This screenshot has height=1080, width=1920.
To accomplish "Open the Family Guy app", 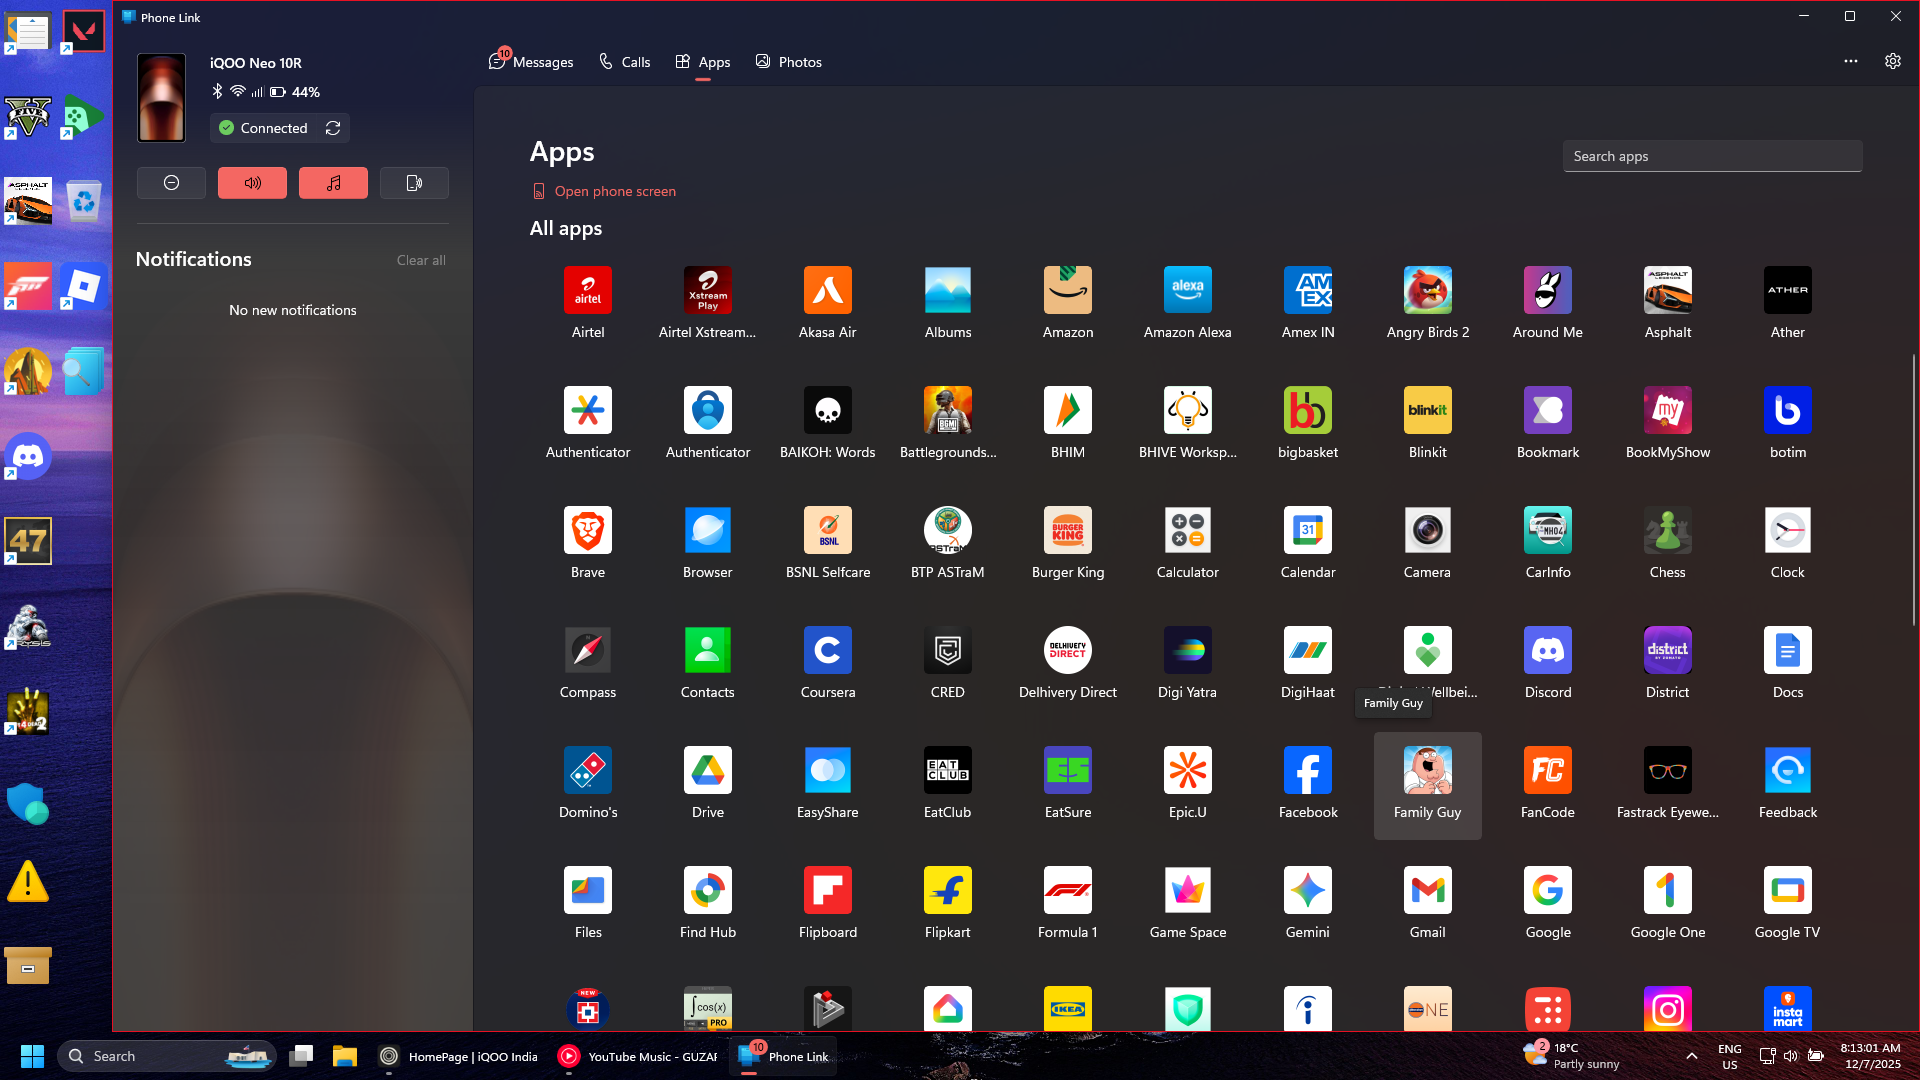I will (1427, 771).
